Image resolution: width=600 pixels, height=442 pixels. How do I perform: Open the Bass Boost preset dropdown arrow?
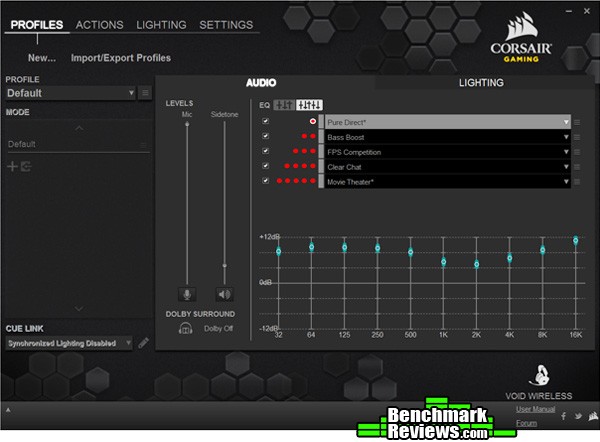pos(566,137)
